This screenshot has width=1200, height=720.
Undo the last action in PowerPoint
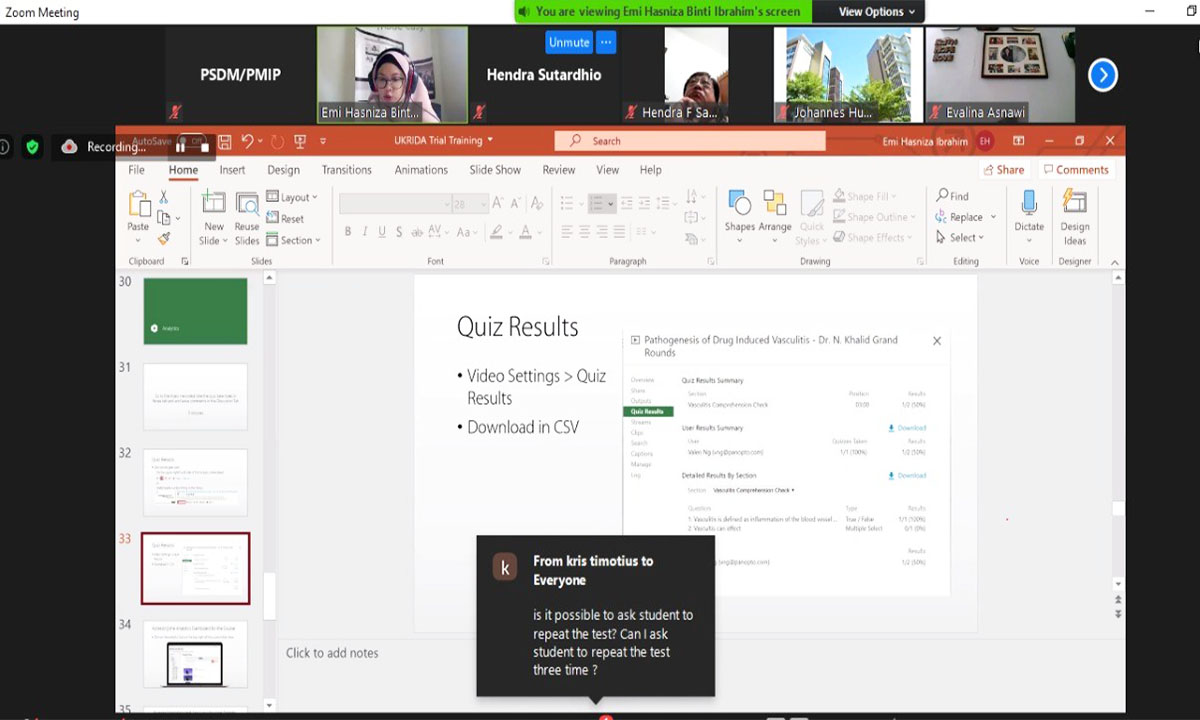click(247, 142)
